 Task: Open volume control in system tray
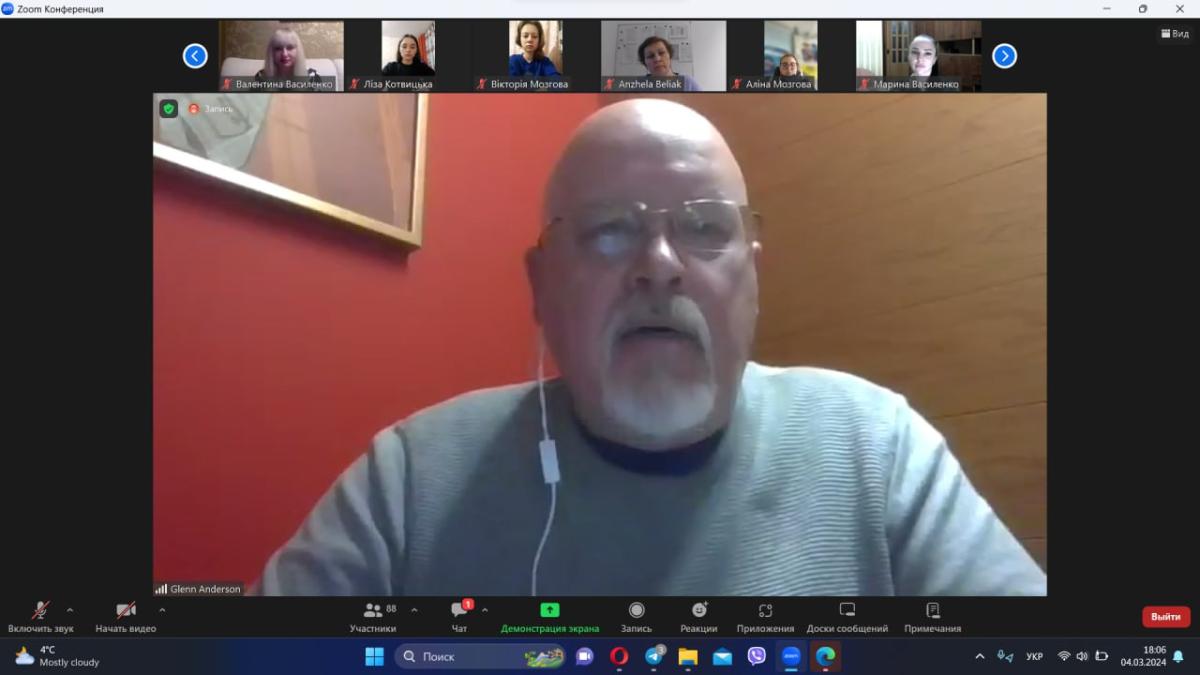pos(1082,656)
